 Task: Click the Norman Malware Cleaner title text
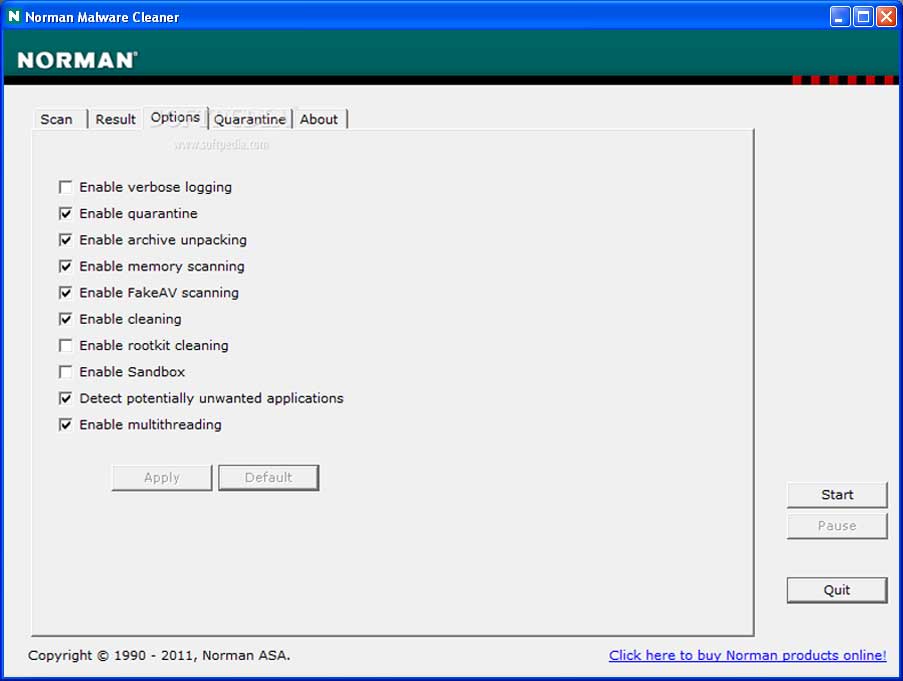coord(102,17)
